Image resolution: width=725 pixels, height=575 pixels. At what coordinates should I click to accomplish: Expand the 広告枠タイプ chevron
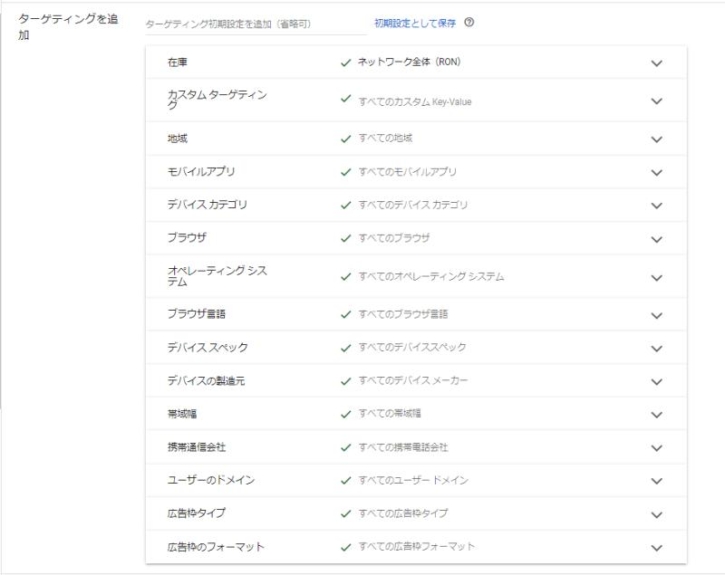(x=657, y=514)
